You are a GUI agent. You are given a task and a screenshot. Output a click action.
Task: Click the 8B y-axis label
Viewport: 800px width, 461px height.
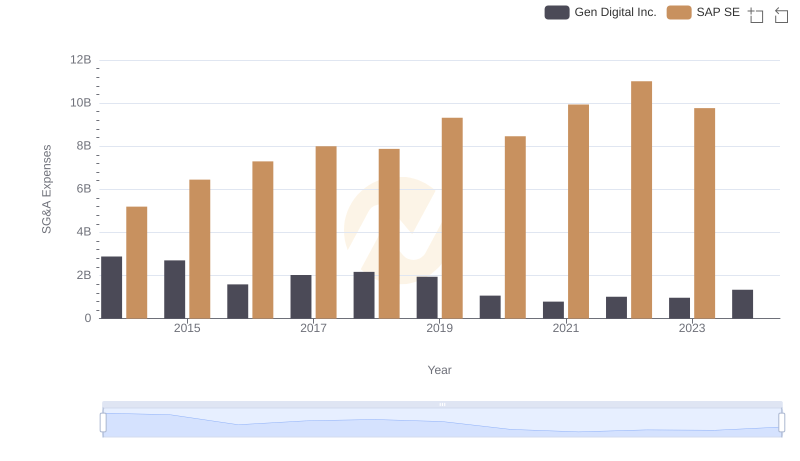pos(84,146)
